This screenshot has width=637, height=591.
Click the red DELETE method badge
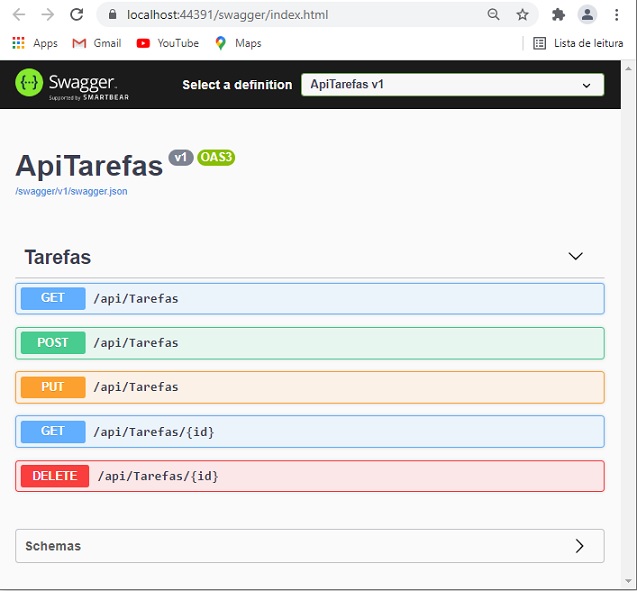pyautogui.click(x=54, y=476)
